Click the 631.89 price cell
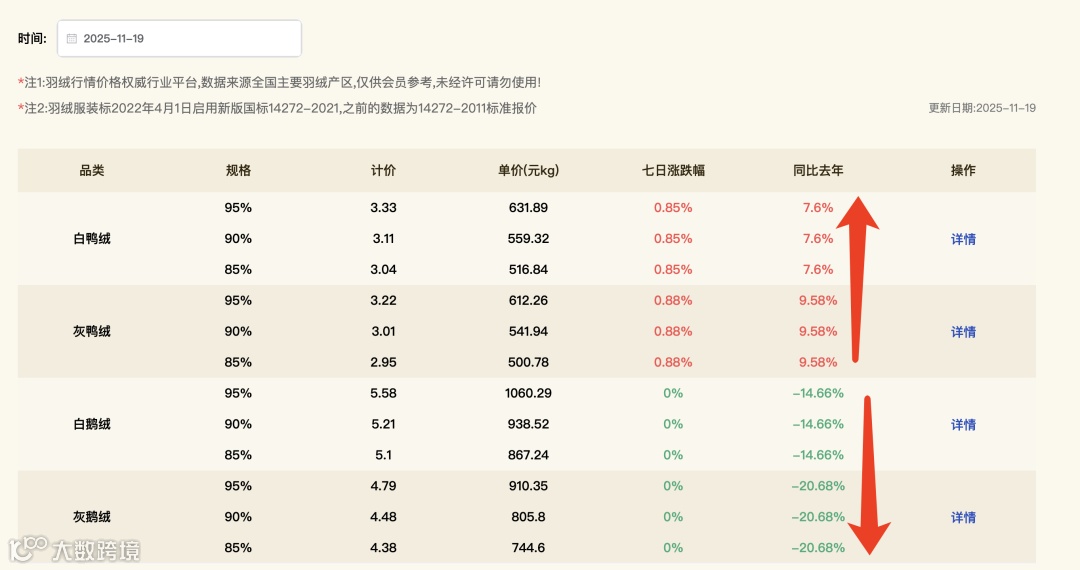Screen dimensions: 1080x570 pos(528,208)
